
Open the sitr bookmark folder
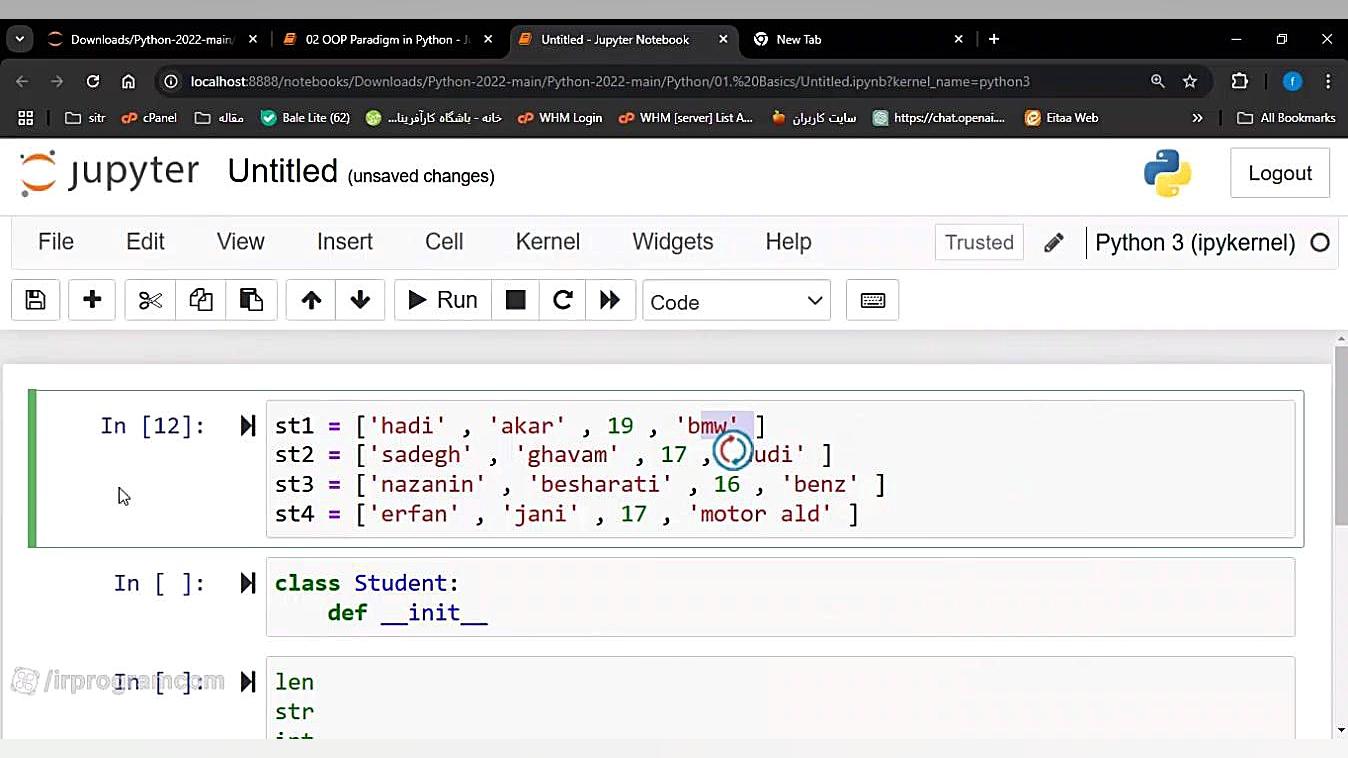(85, 118)
